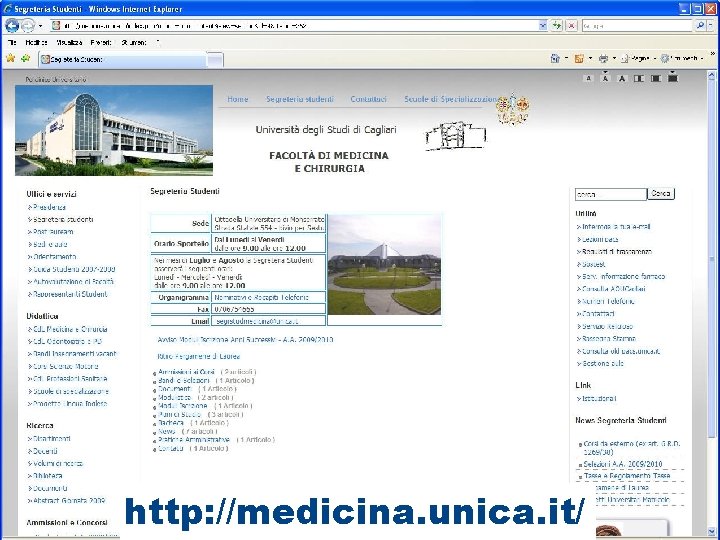
Task: Open the Strumenti menu
Action: [x=134, y=43]
